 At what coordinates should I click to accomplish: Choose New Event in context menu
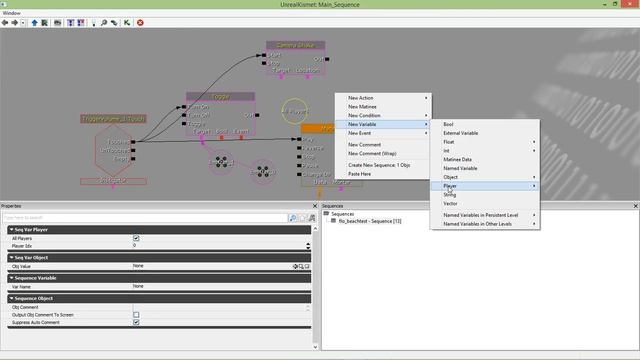[383, 133]
